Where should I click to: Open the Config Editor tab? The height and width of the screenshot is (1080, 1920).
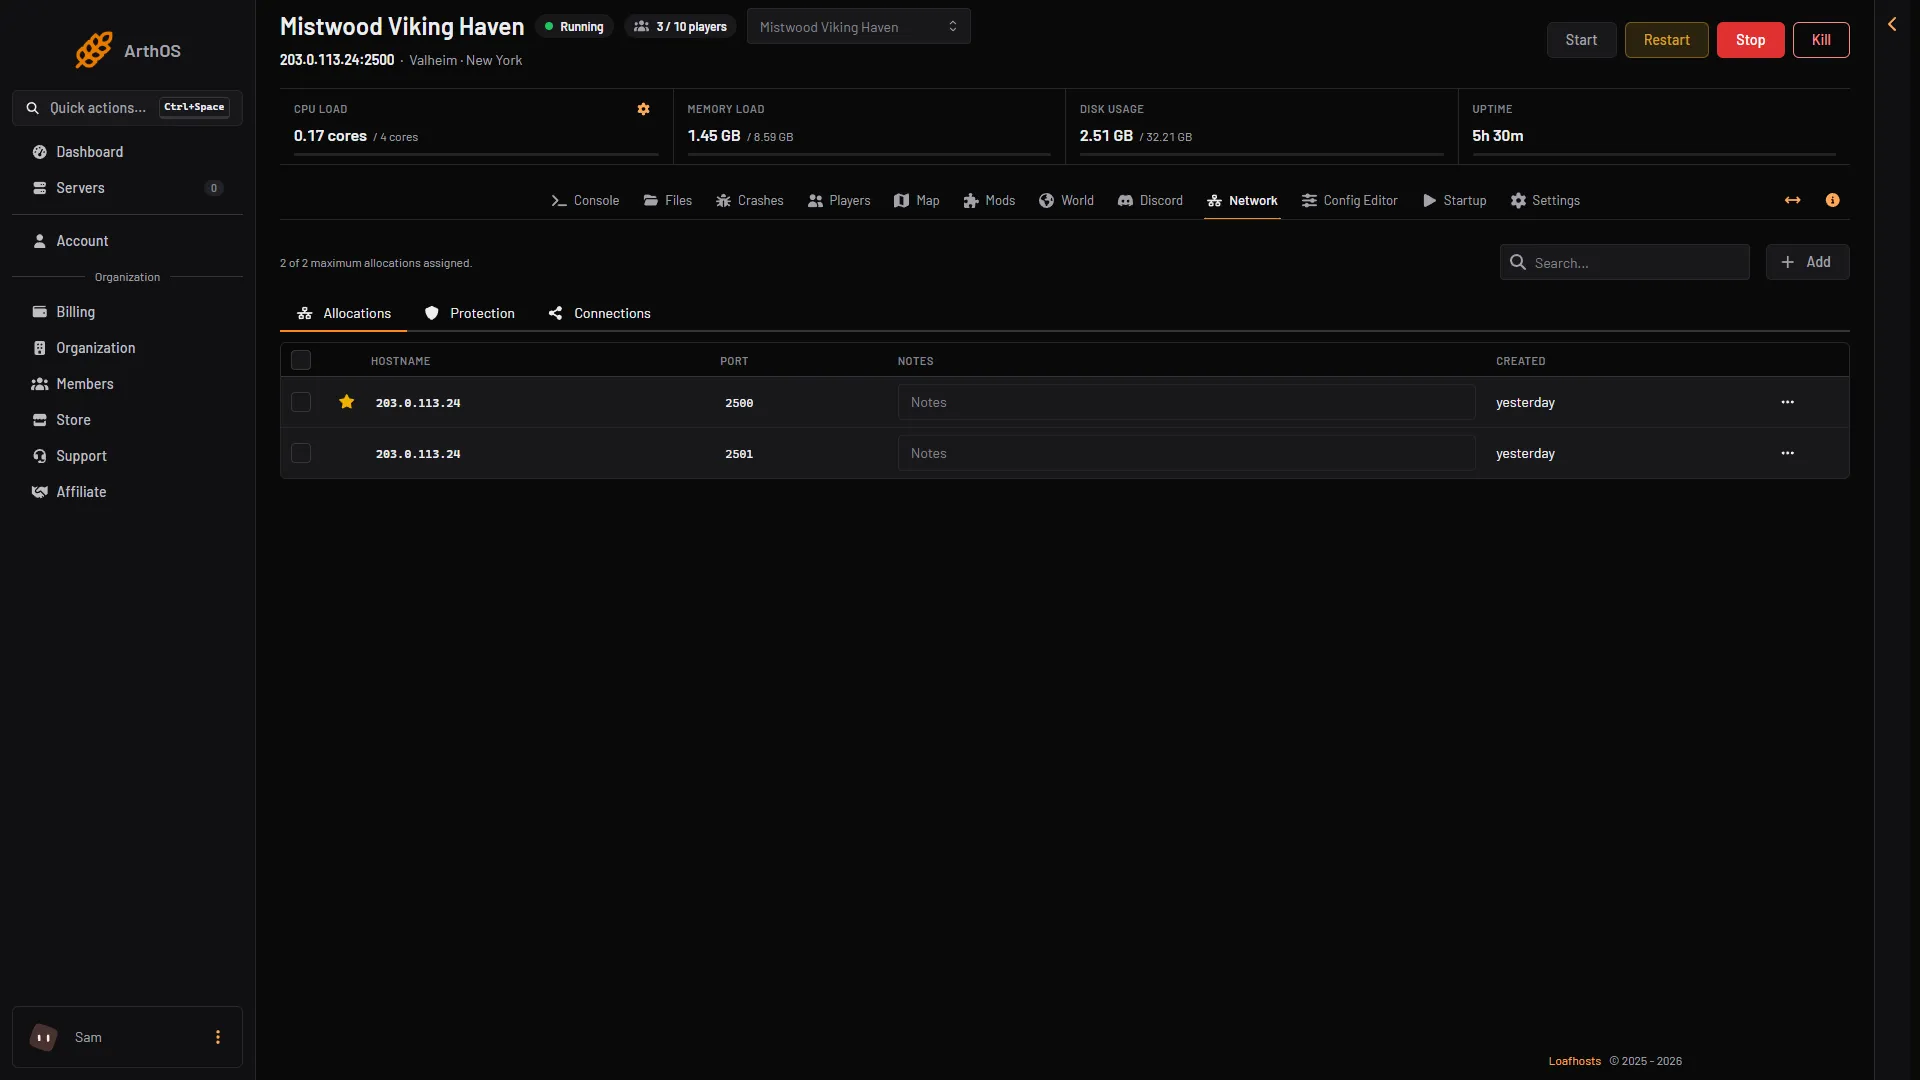click(x=1349, y=200)
